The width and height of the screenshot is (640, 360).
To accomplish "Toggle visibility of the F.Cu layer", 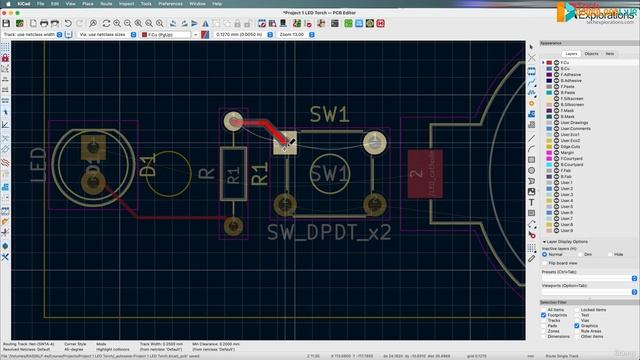I will (x=556, y=63).
